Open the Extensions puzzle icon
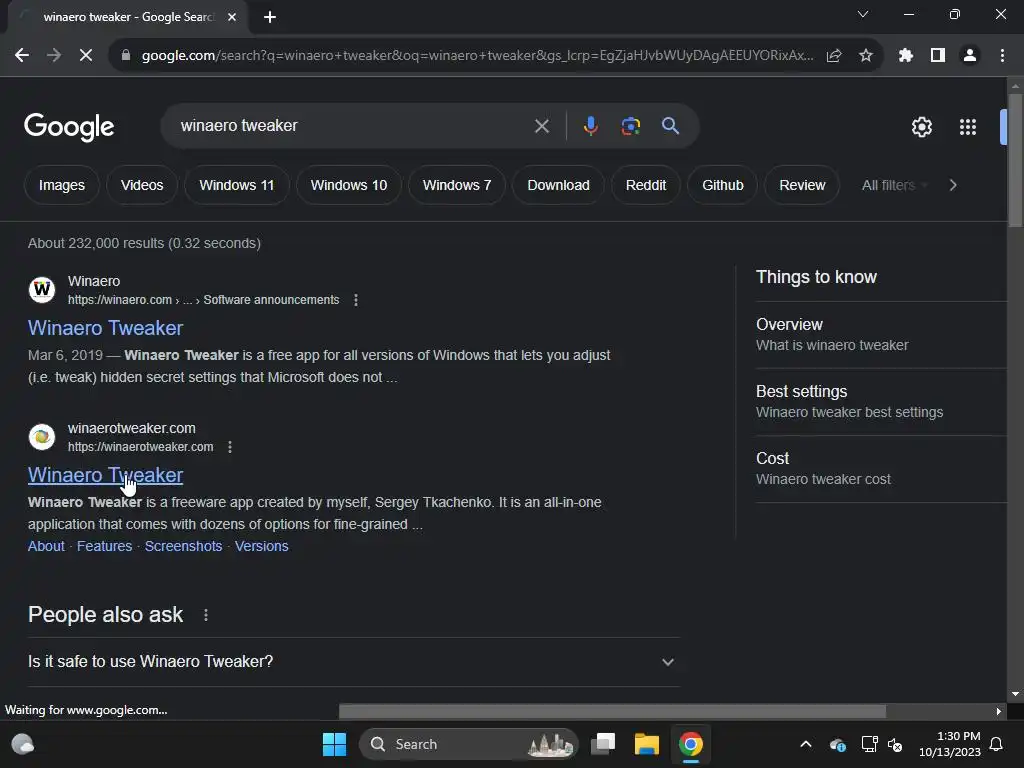Screen dimensions: 1024x768 click(906, 56)
